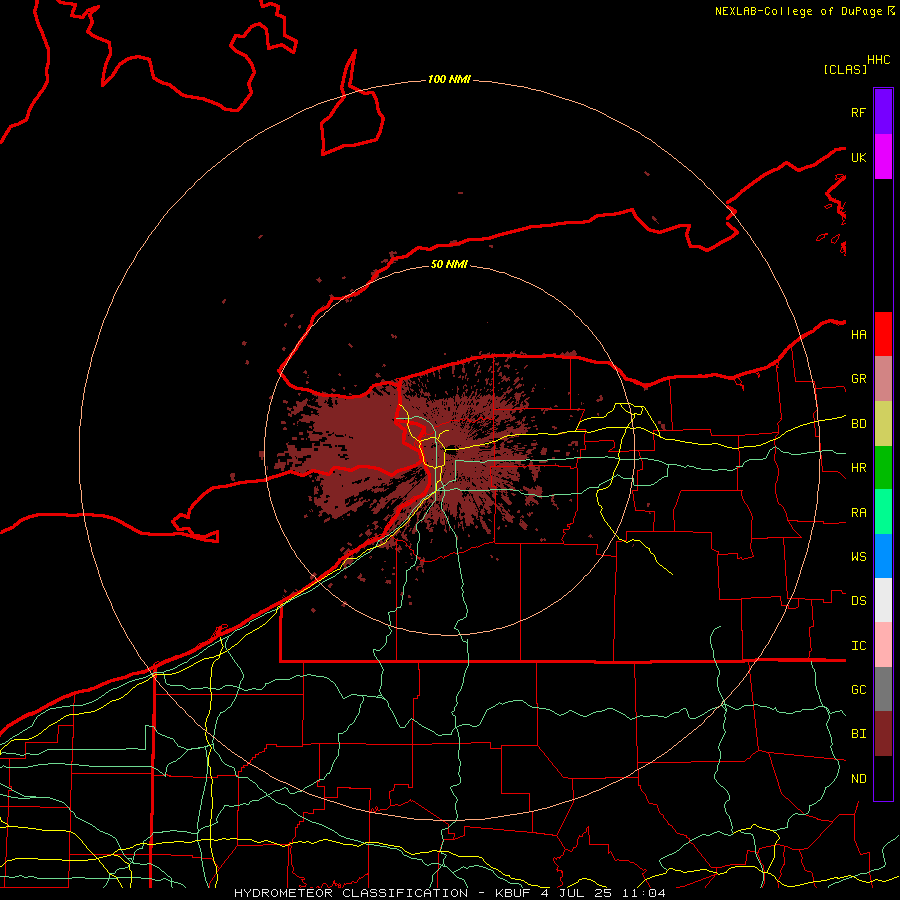Select the GC gray legend swatch

point(883,689)
